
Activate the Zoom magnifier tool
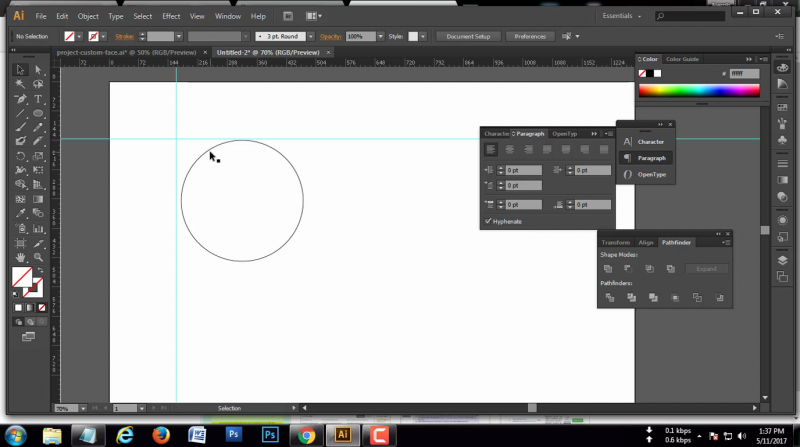point(38,257)
